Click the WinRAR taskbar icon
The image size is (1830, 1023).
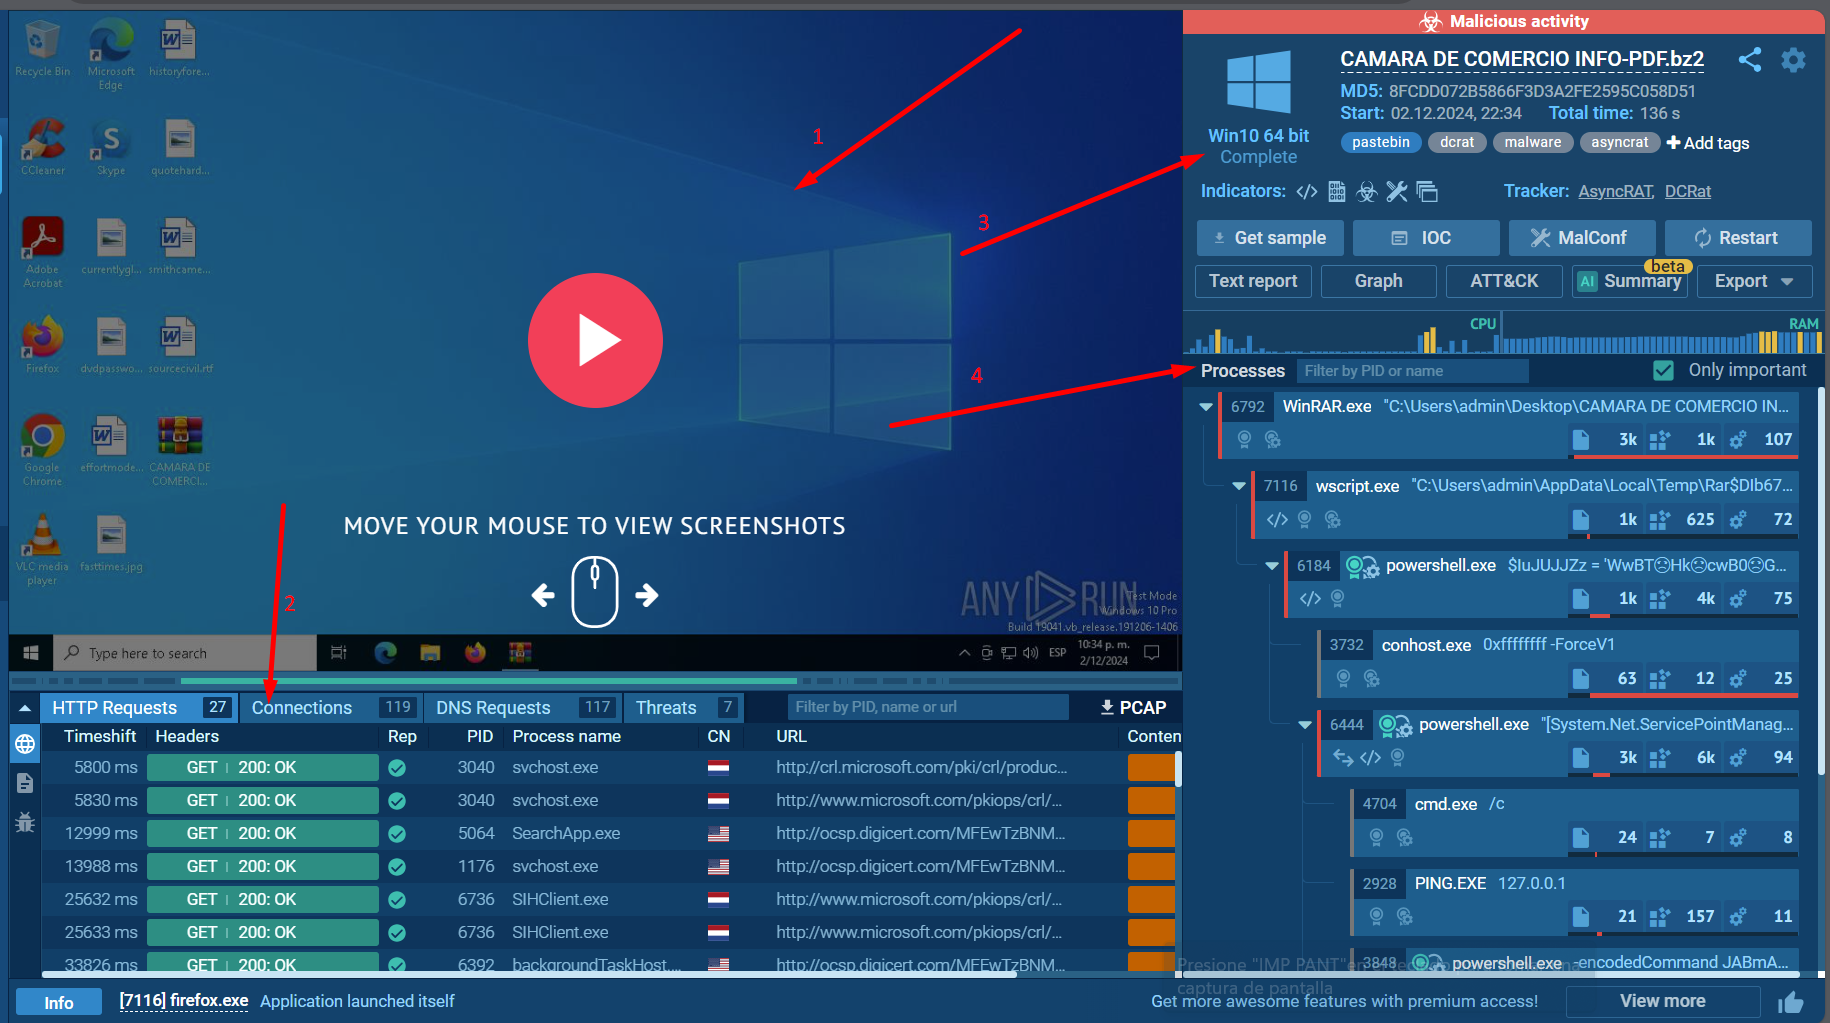click(520, 653)
